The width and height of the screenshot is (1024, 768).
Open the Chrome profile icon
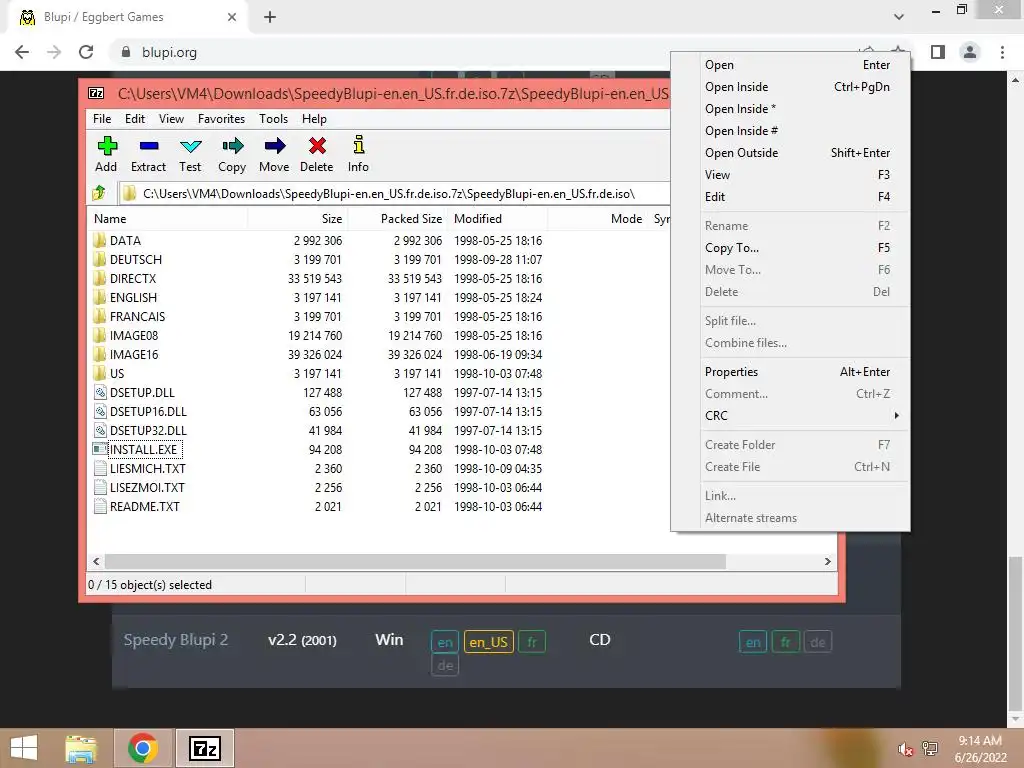coord(970,52)
